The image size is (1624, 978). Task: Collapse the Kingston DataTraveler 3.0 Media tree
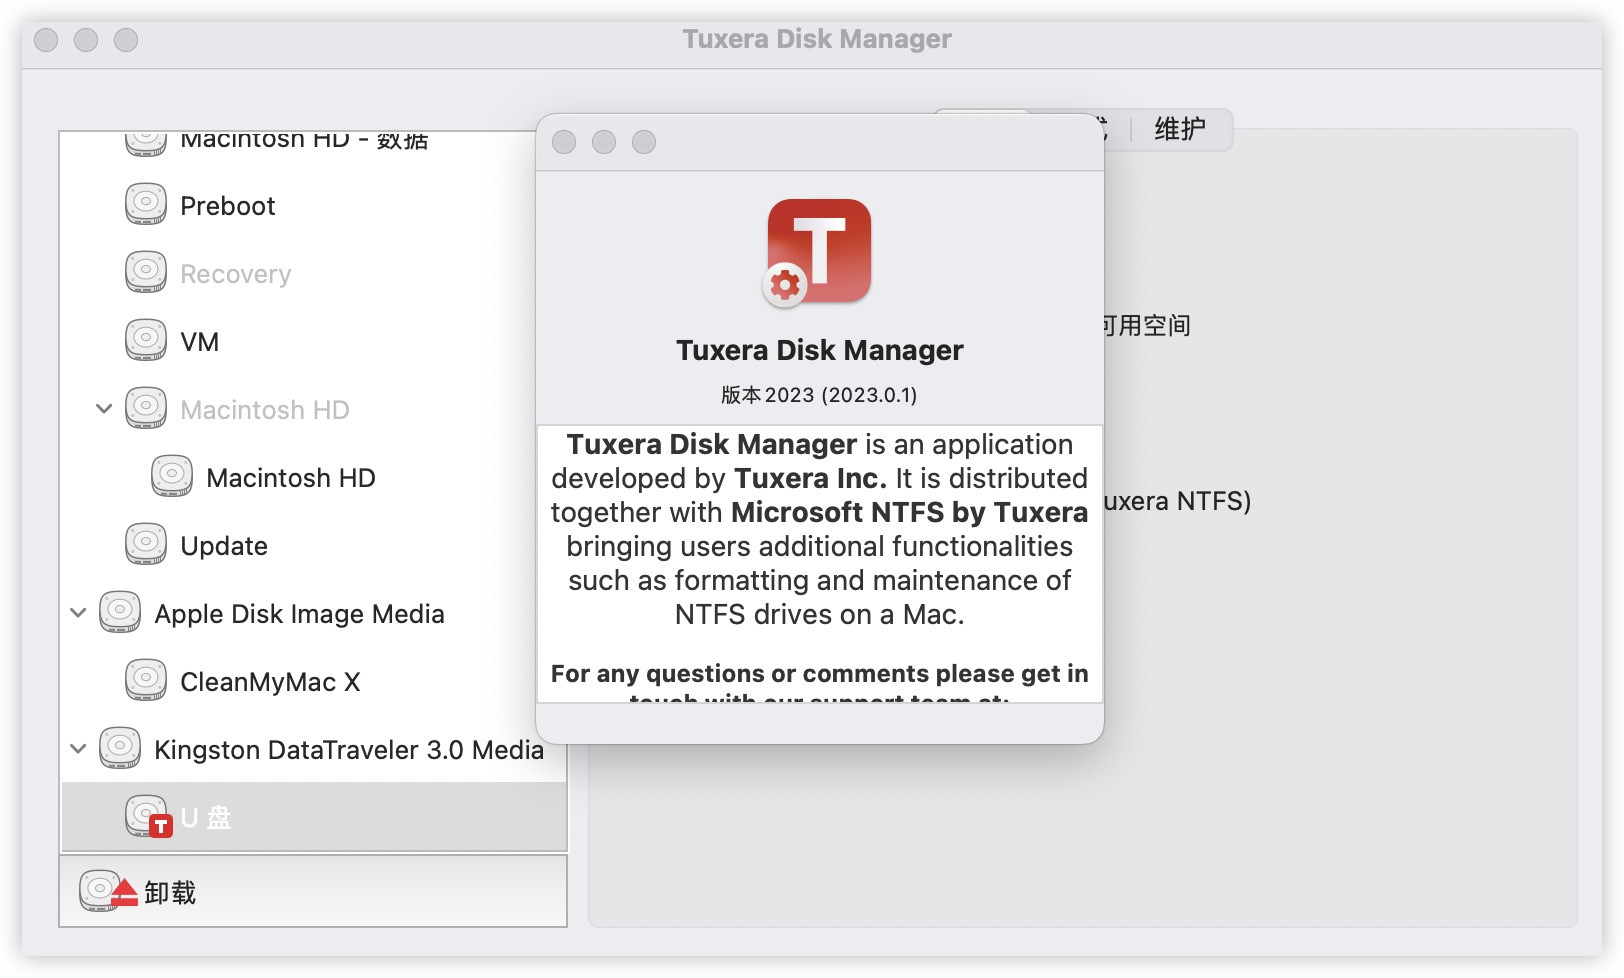[78, 749]
